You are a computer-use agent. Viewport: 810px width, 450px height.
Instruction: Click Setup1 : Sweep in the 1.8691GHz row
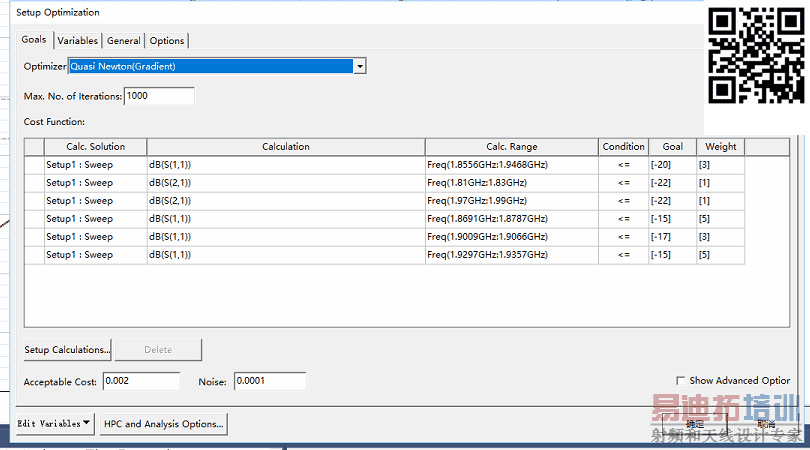pos(96,219)
